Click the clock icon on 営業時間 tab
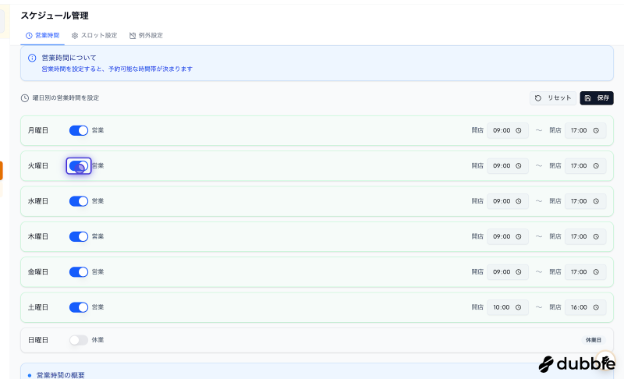This screenshot has width=624, height=379. 29,35
